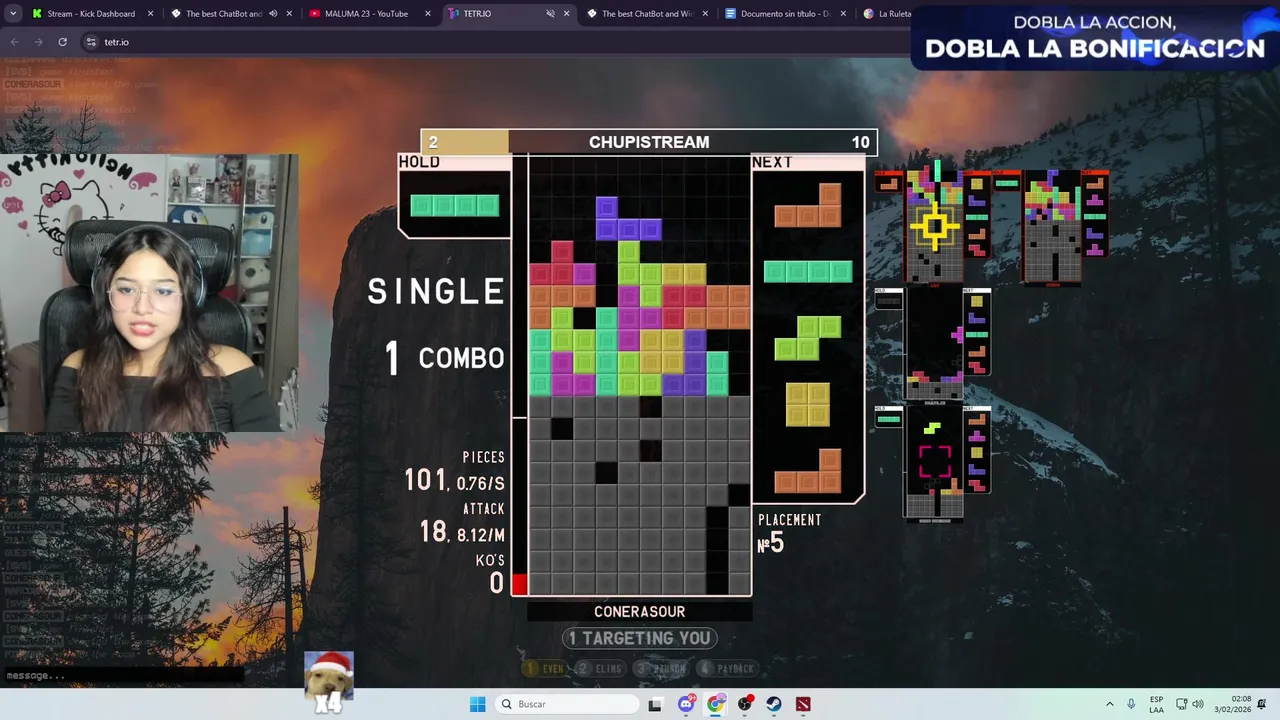Open the volume control in the system tray
1280x720 pixels.
click(x=1198, y=704)
